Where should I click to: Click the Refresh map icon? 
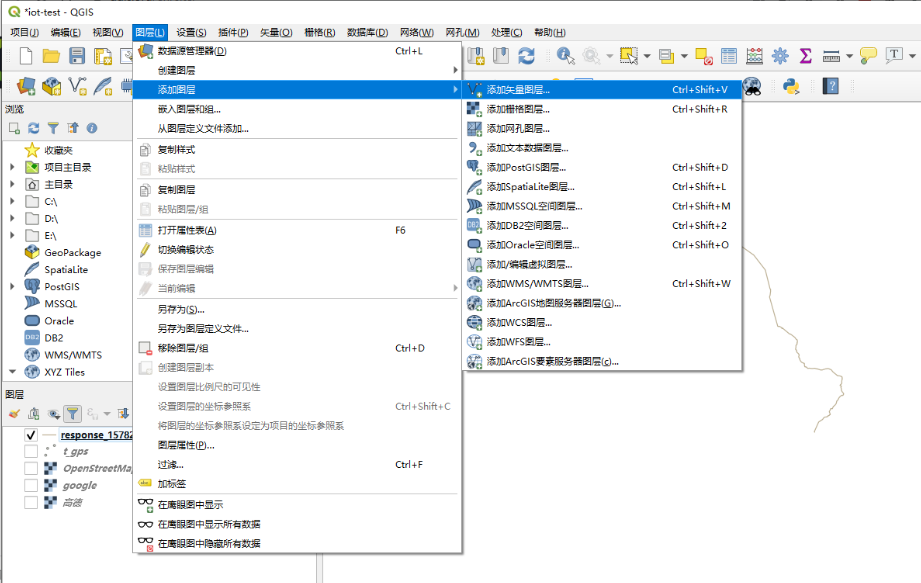point(526,56)
